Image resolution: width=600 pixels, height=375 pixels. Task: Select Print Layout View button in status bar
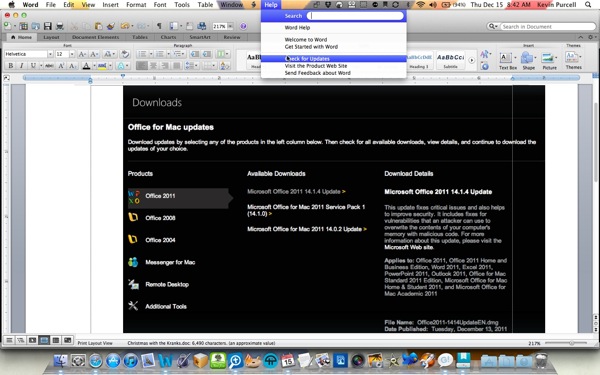(44, 340)
